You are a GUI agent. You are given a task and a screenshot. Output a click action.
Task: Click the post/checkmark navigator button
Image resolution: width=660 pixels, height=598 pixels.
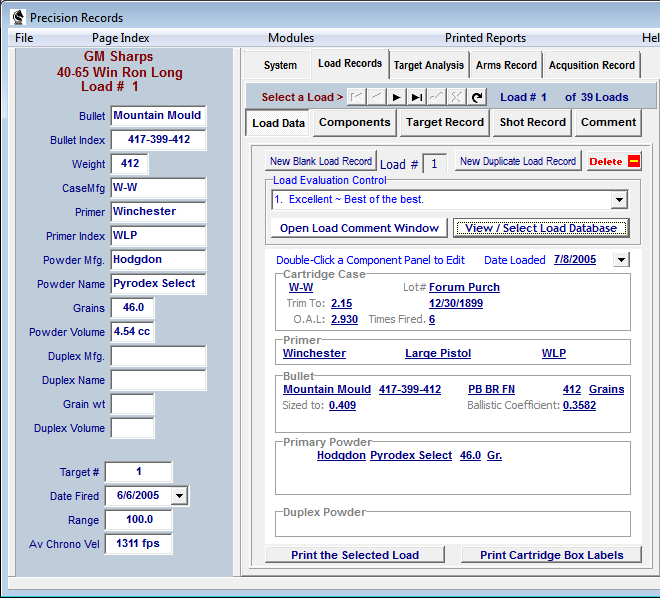coord(436,97)
